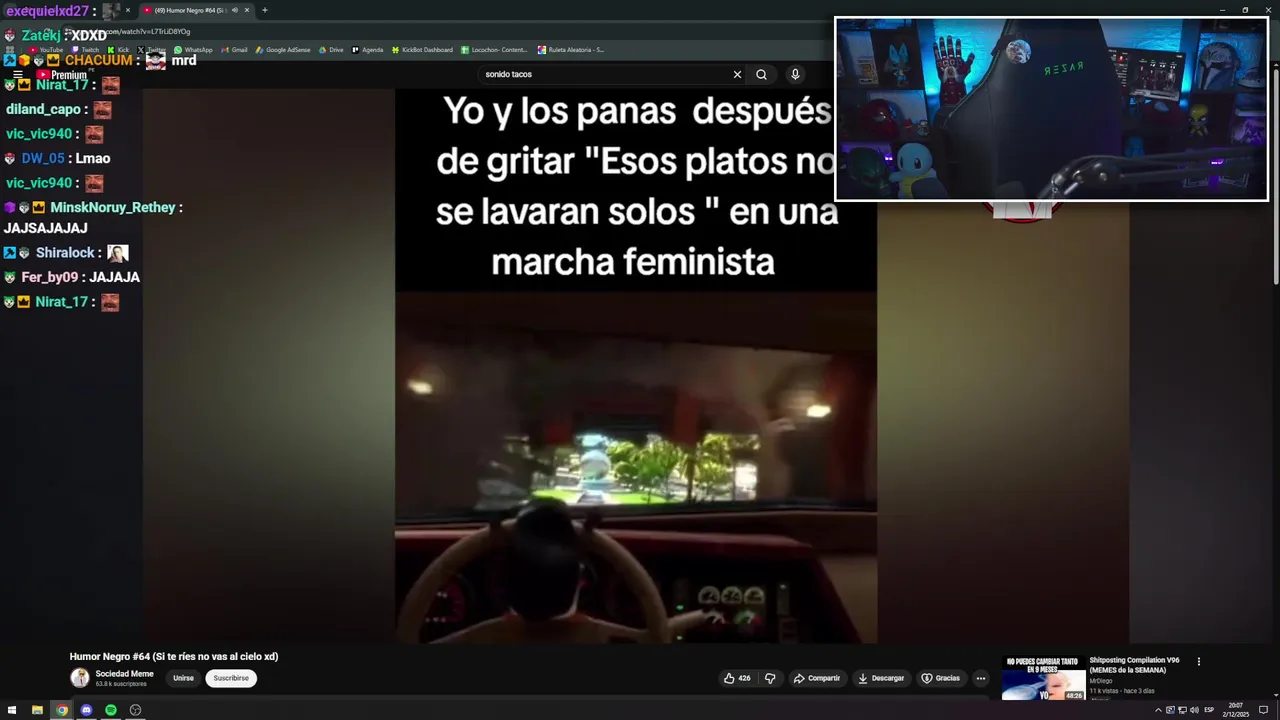
Task: Mute the Humor Negro tab audio icon
Action: pyautogui.click(x=235, y=10)
